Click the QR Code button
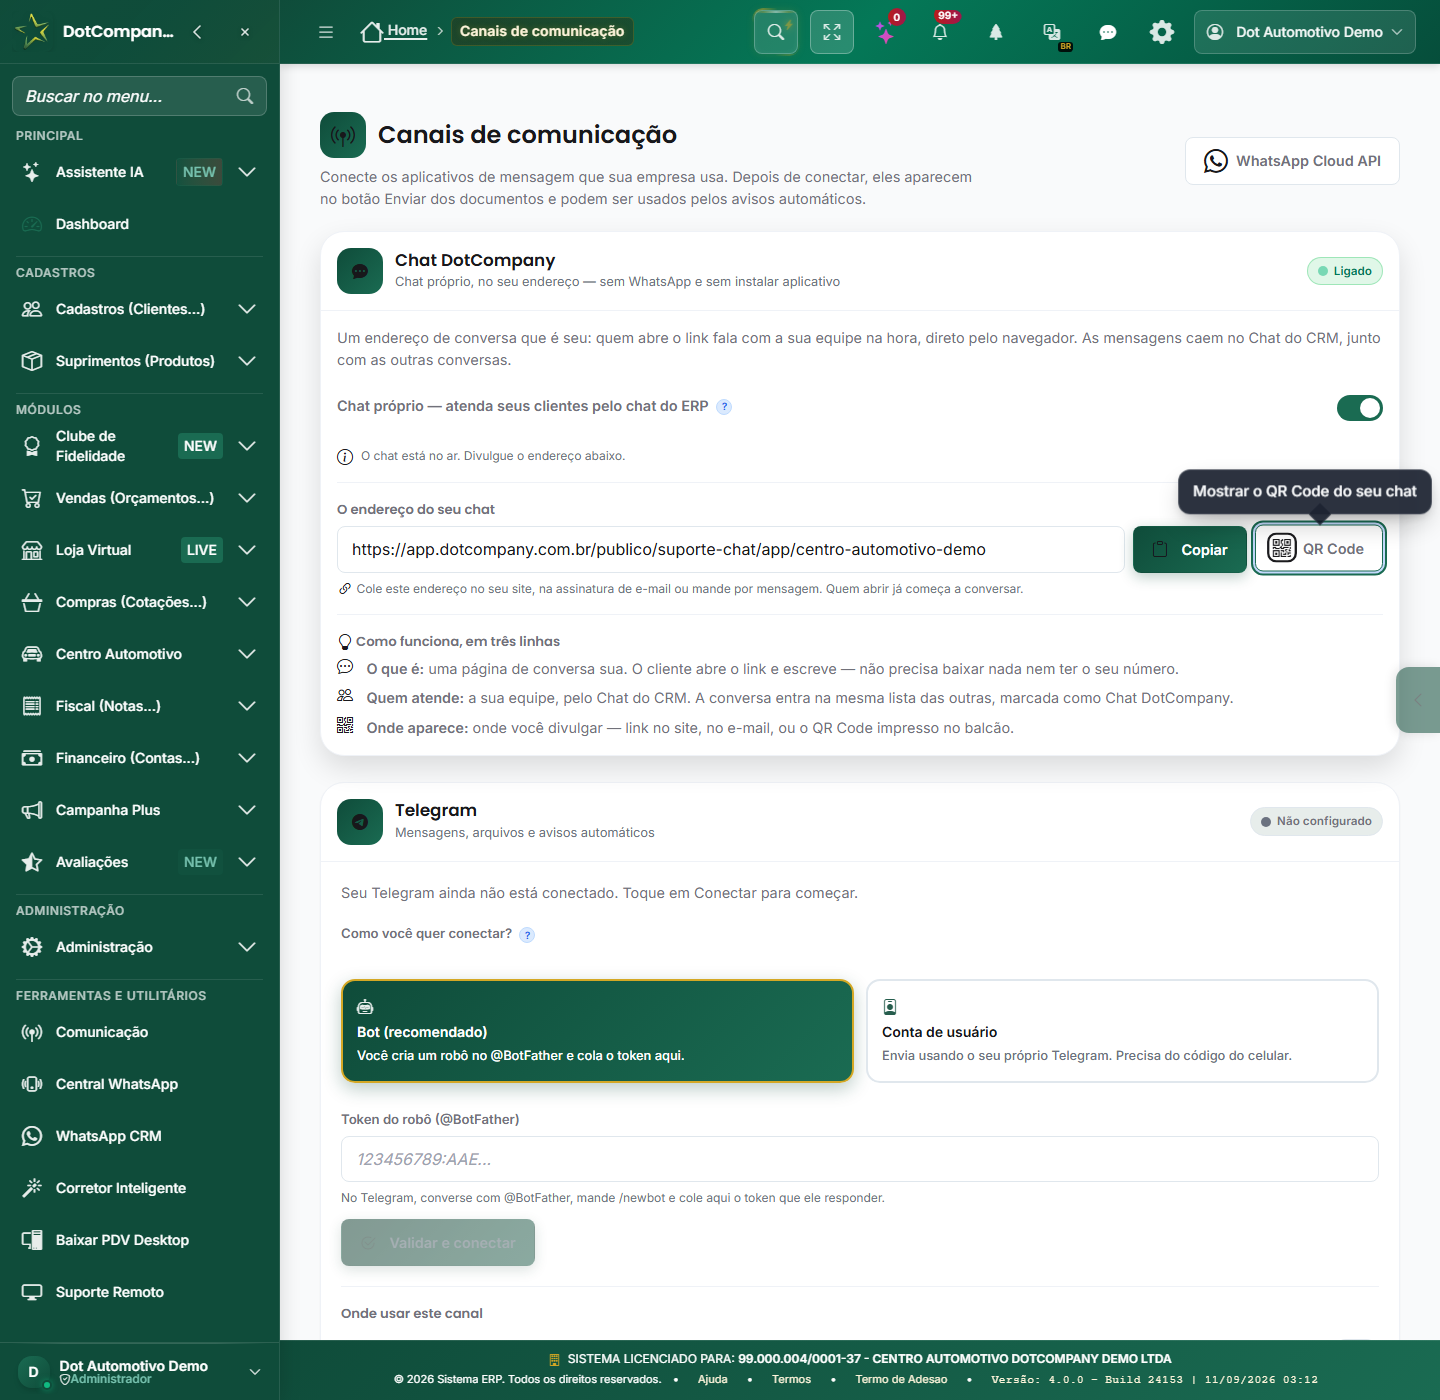1440x1400 pixels. (x=1319, y=549)
